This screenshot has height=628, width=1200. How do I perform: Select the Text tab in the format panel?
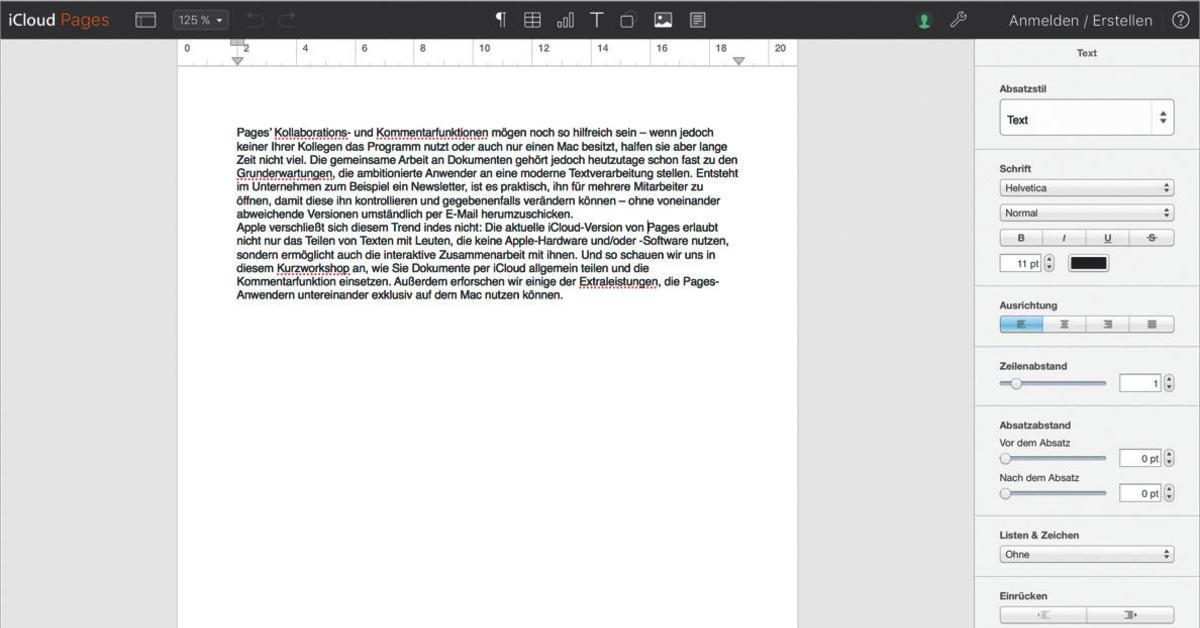click(1086, 53)
